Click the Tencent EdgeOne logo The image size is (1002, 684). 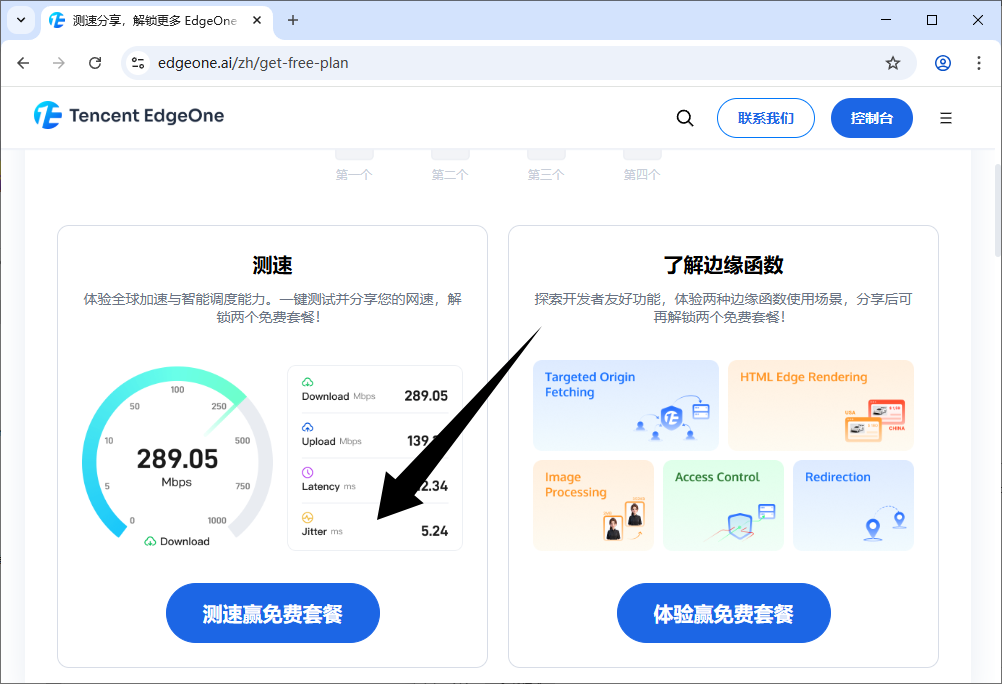(x=129, y=116)
